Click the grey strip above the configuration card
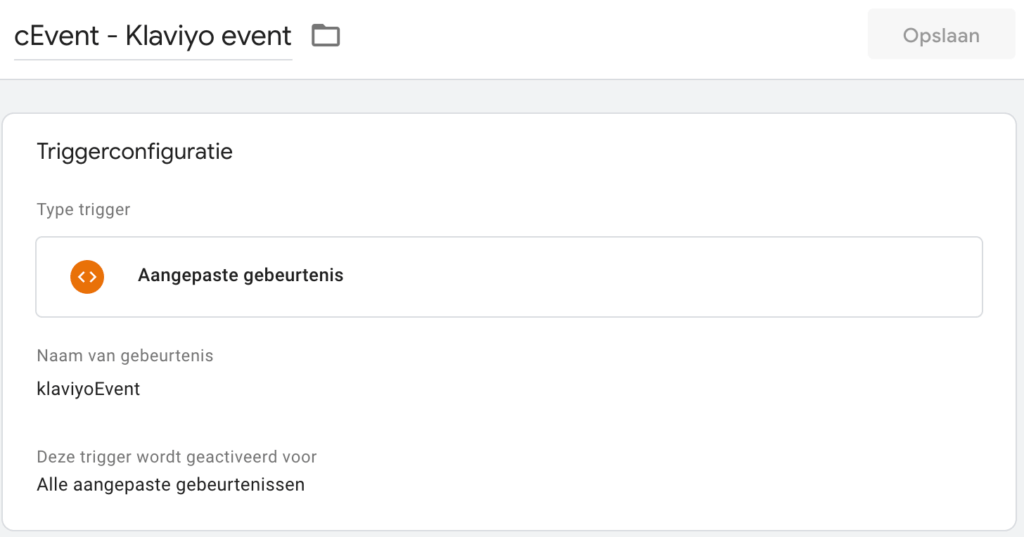1024x537 pixels. coord(512,96)
